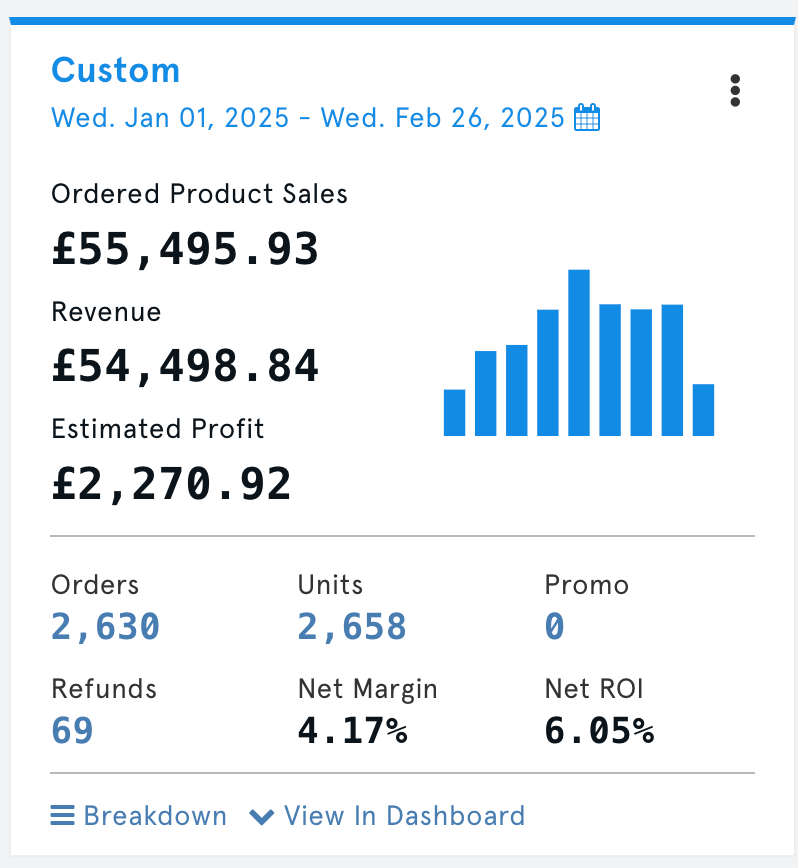The height and width of the screenshot is (868, 798).
Task: Click the Refunds value 69
Action: [71, 730]
